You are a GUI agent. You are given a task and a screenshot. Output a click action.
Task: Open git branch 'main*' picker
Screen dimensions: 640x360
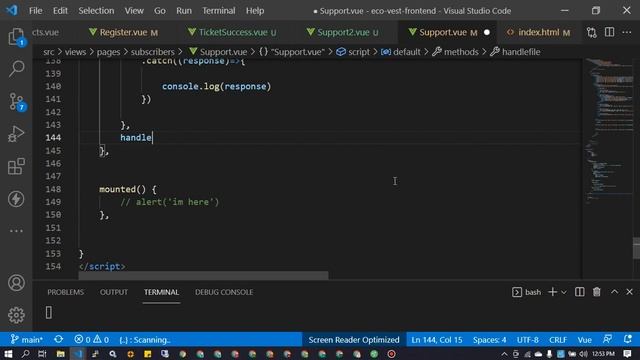tap(27, 340)
